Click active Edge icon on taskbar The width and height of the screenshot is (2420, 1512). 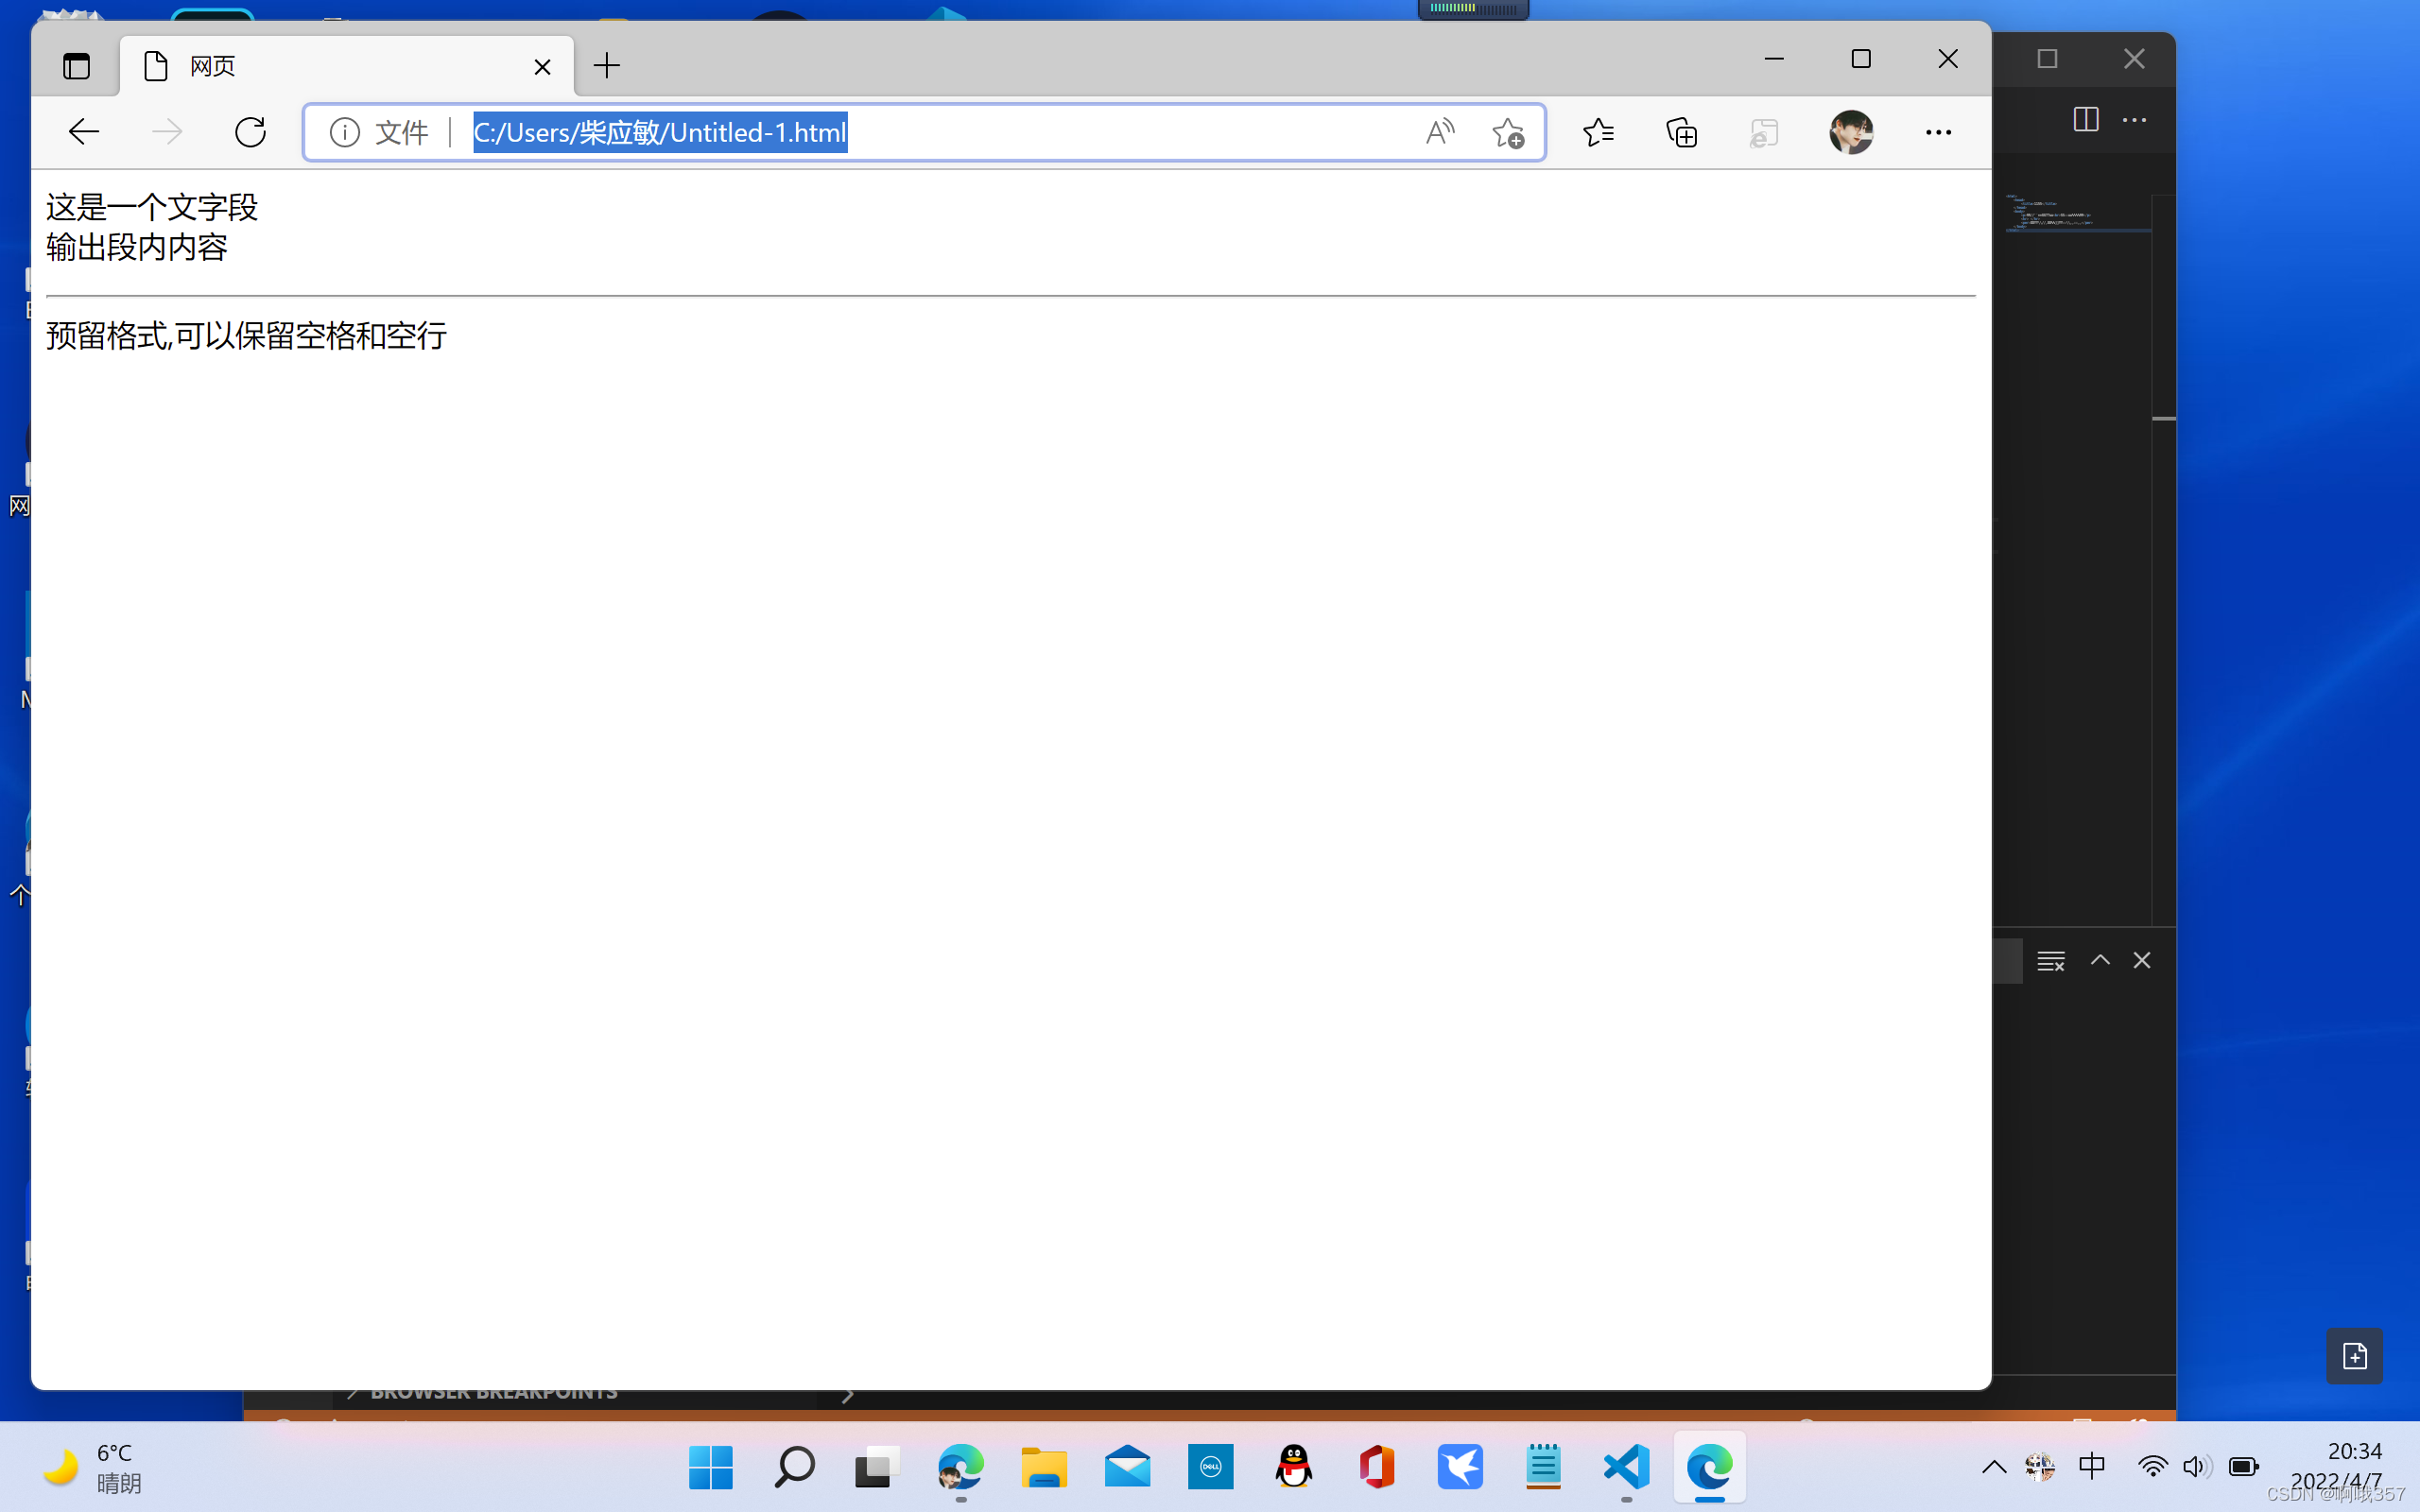click(x=1710, y=1467)
